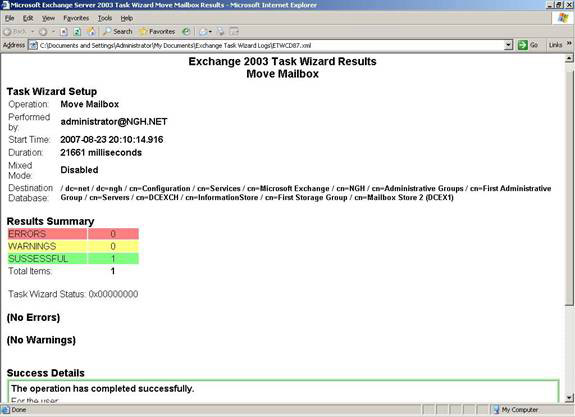Click the Operation 'Move Mailbox' value
This screenshot has width=575, height=417.
tap(89, 104)
